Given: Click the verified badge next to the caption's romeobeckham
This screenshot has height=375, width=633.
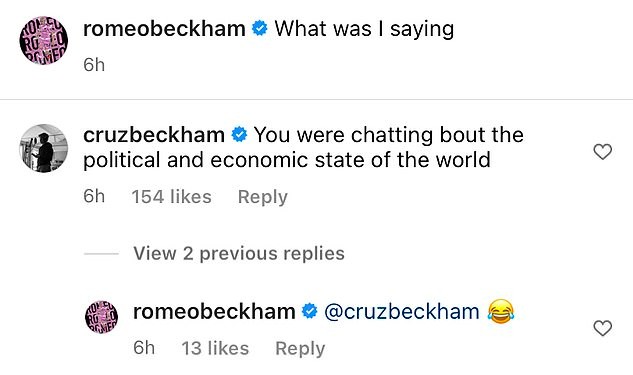Looking at the screenshot, I should point(260,28).
